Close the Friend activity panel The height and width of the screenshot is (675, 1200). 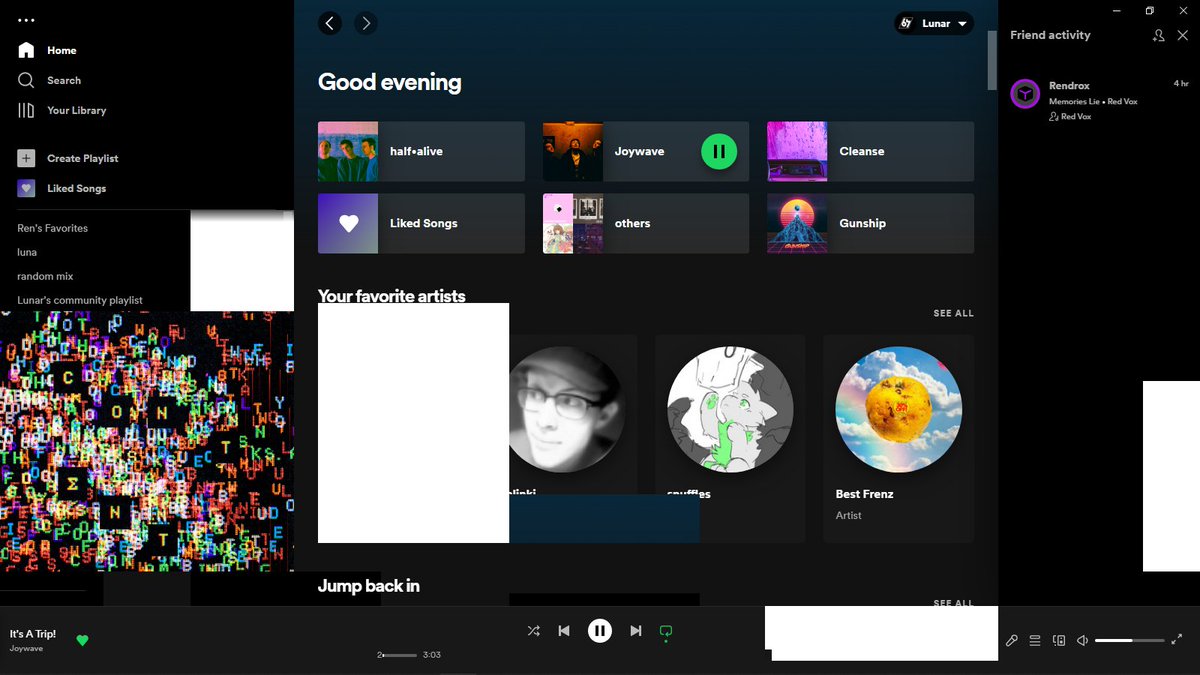(1183, 35)
